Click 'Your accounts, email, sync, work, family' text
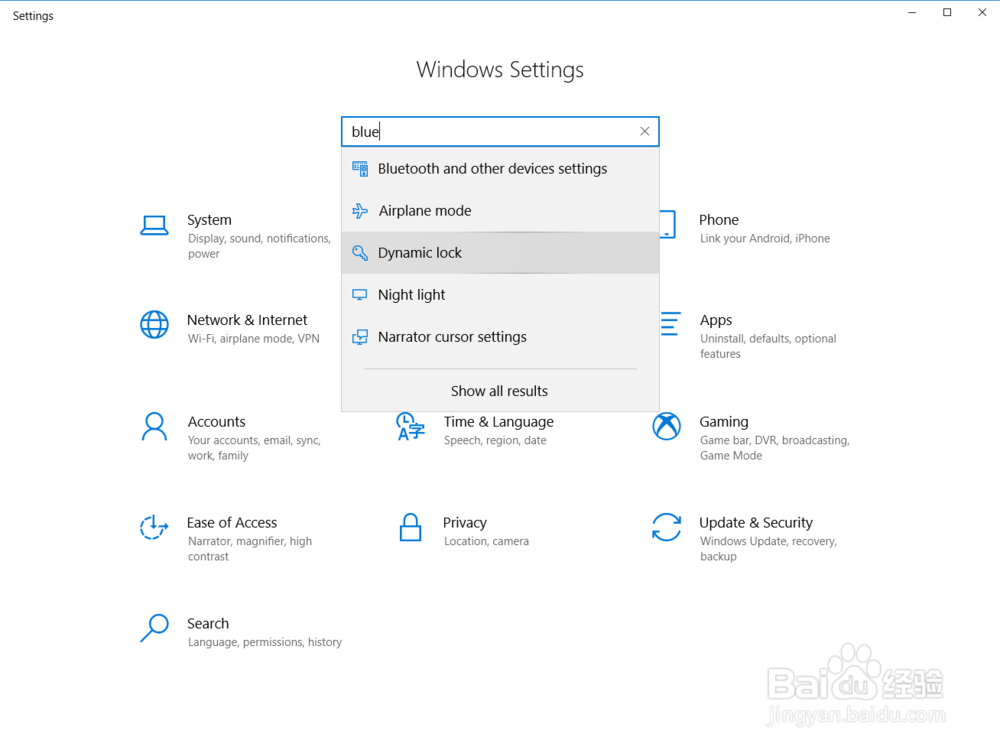 coord(254,448)
